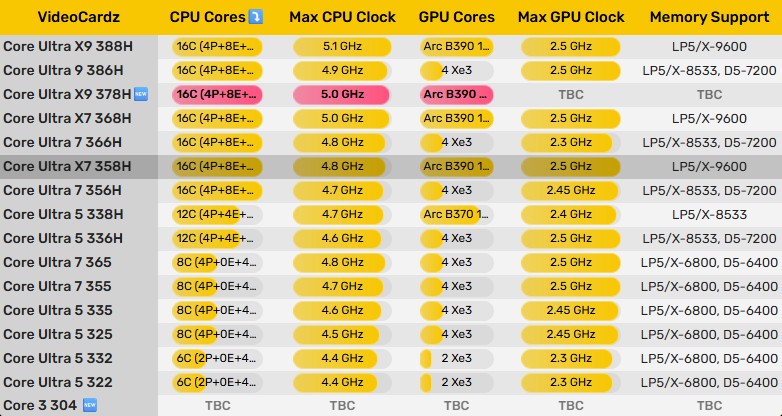Click the Memory Support column header
The height and width of the screenshot is (416, 782).
click(709, 17)
